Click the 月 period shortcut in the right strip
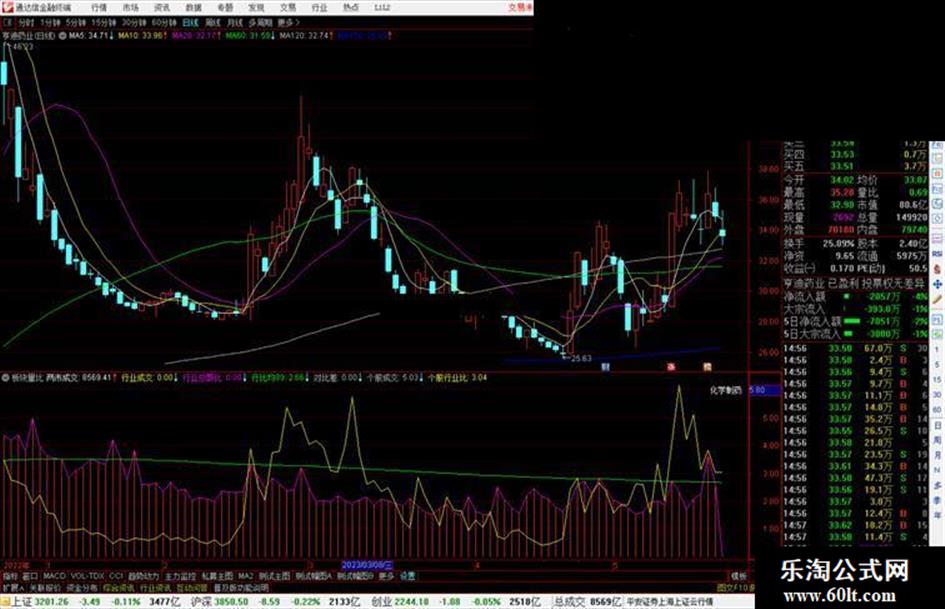The image size is (945, 609). click(938, 456)
